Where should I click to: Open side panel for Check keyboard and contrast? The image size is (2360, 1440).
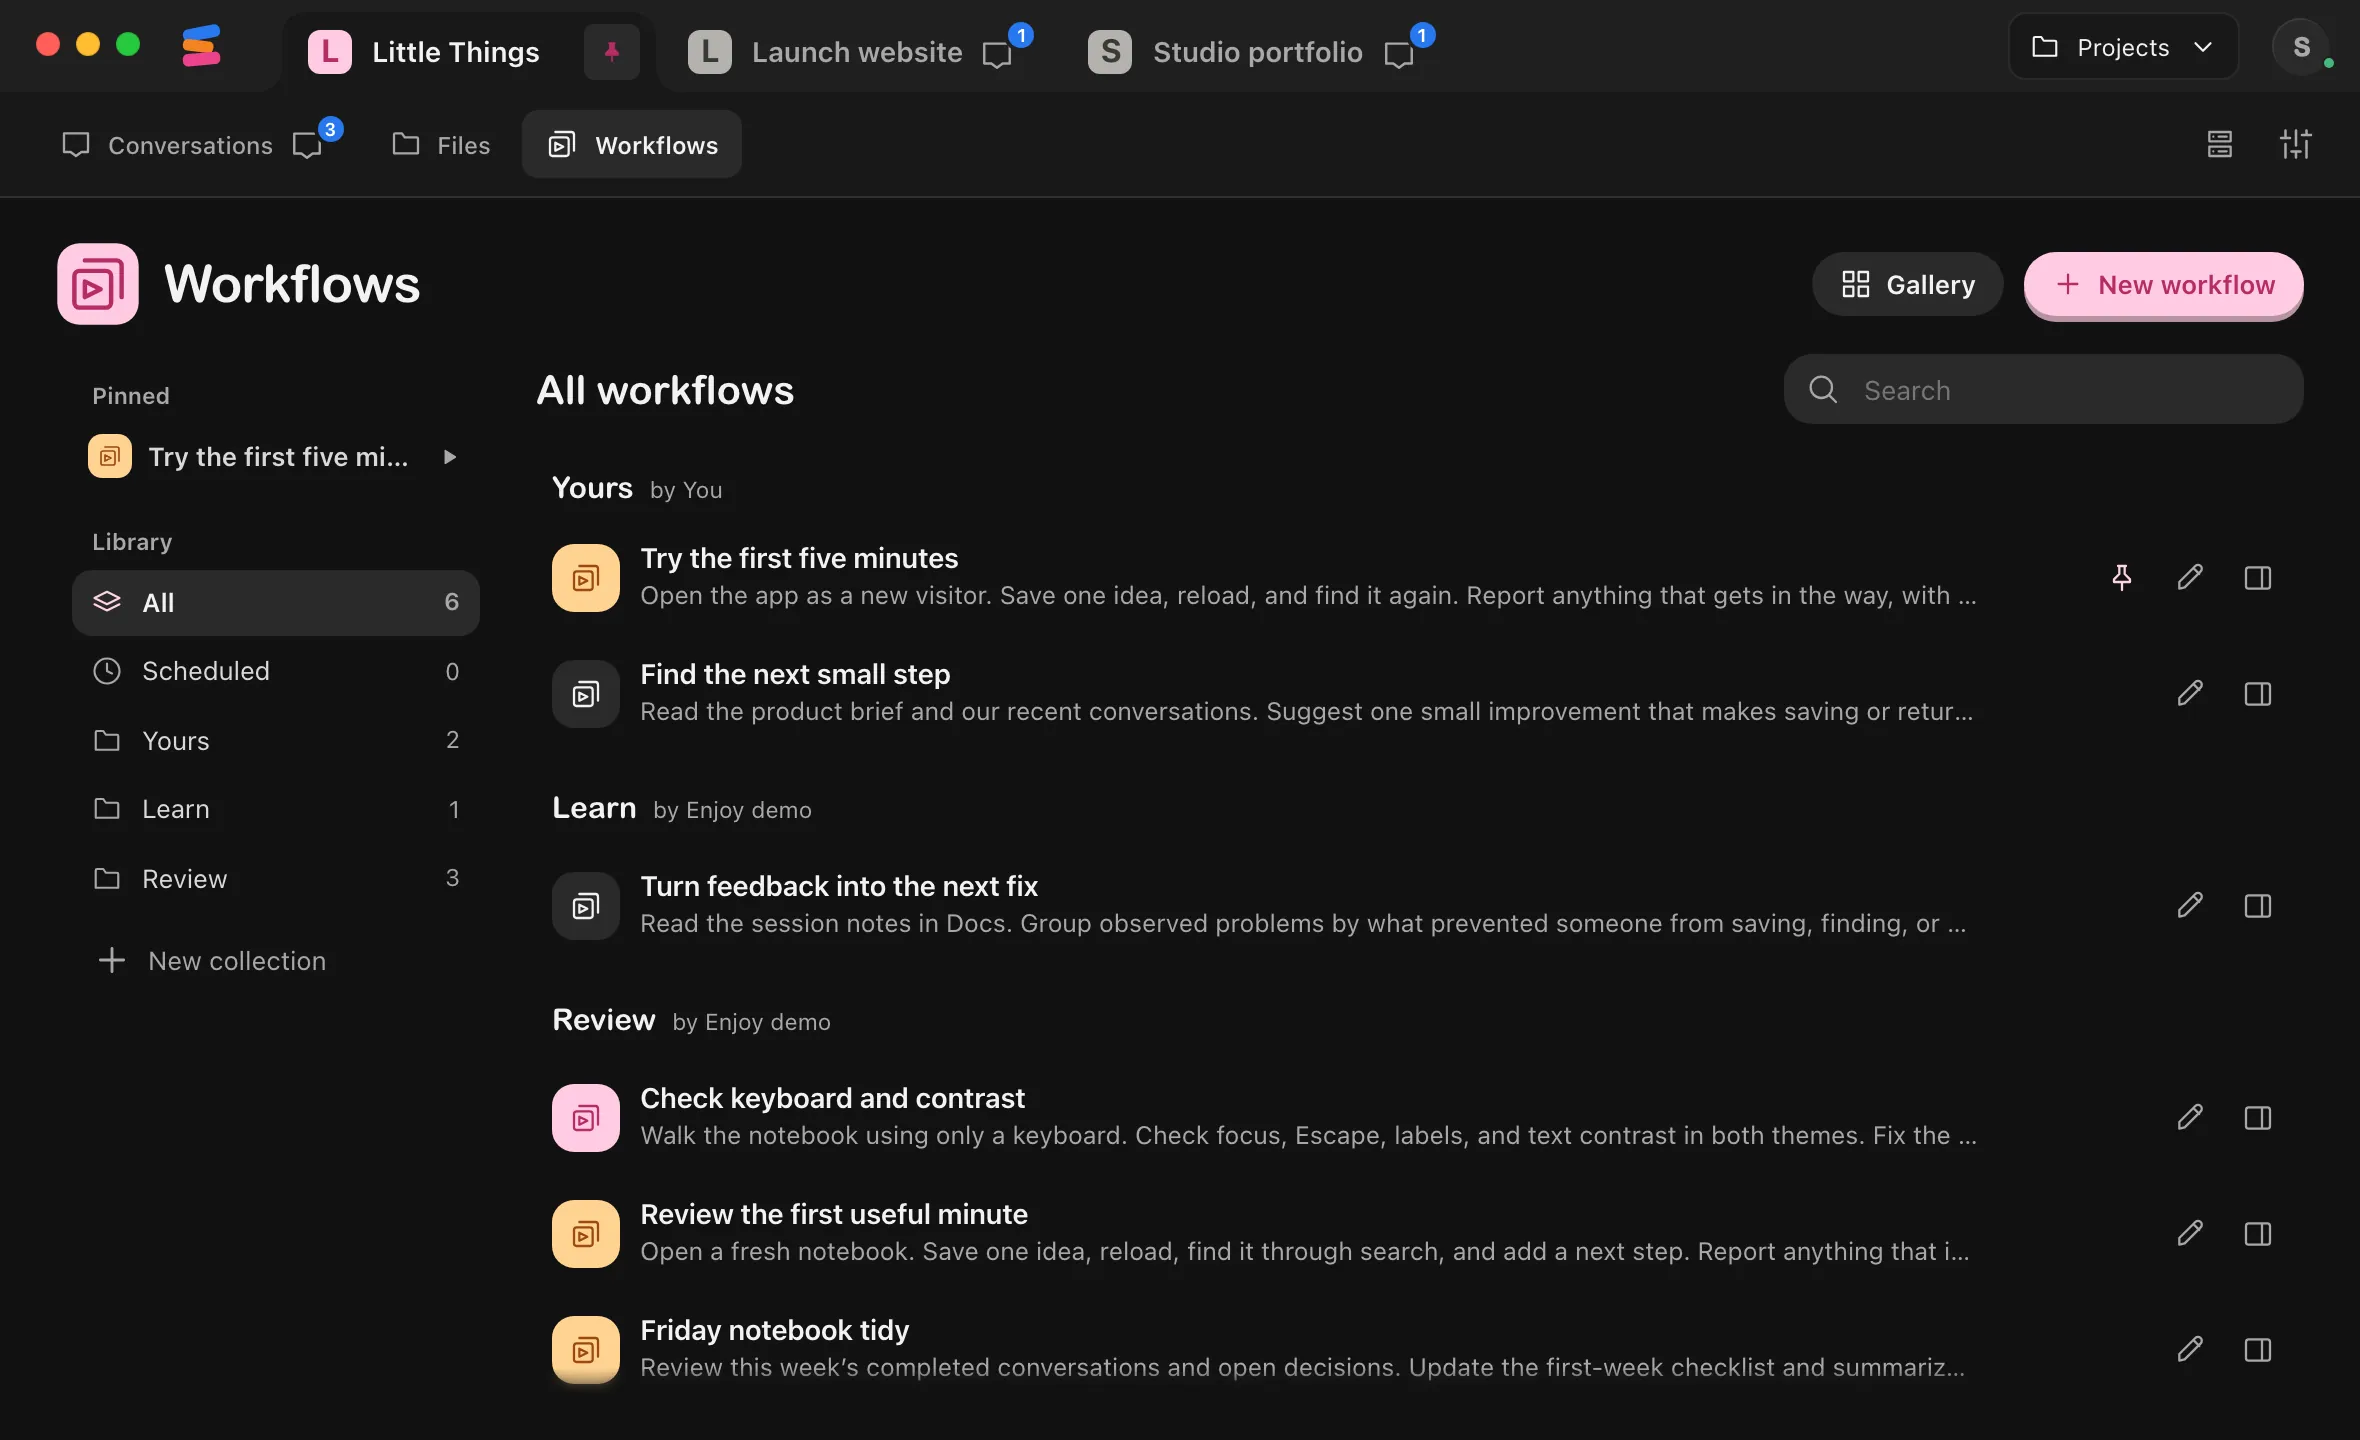[x=2257, y=1117]
